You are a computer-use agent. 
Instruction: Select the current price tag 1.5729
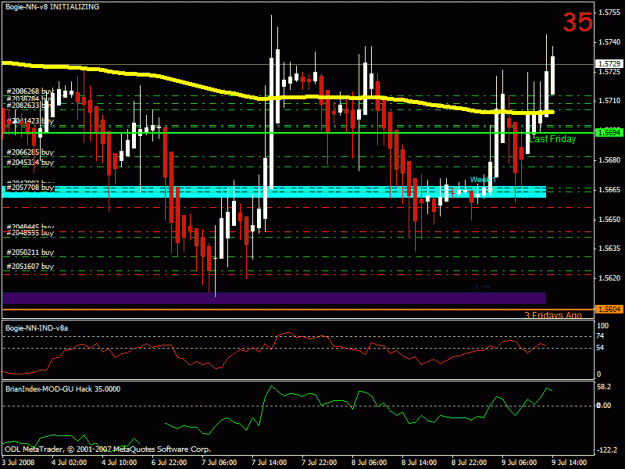point(609,64)
